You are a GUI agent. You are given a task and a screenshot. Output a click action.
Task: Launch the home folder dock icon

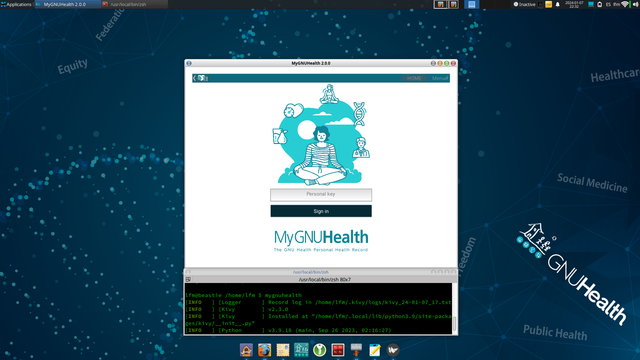tap(246, 350)
